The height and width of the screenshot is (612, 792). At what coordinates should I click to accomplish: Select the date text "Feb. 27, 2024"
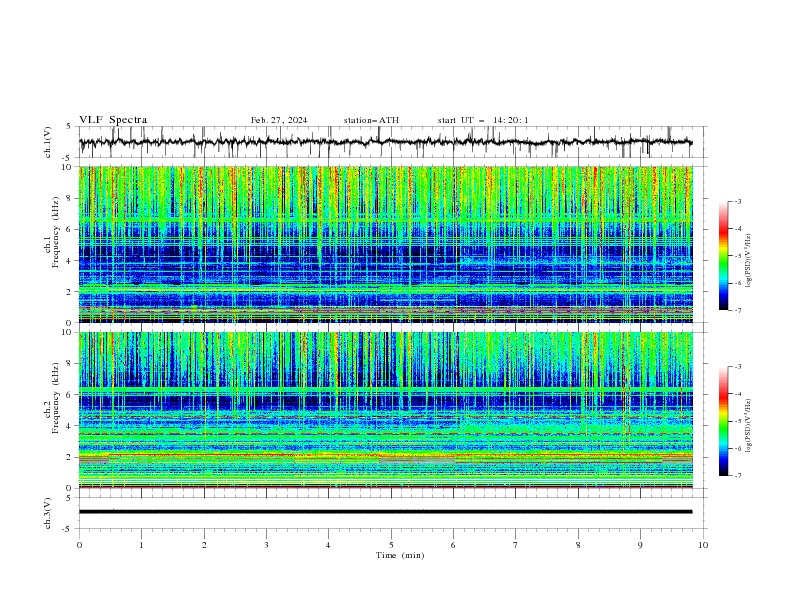pos(279,120)
